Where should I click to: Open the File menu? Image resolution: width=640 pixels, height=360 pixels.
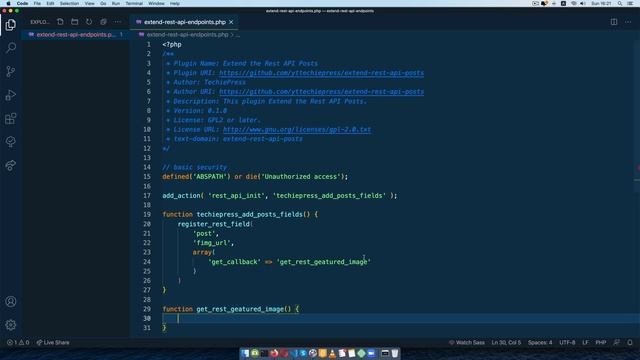37,3
